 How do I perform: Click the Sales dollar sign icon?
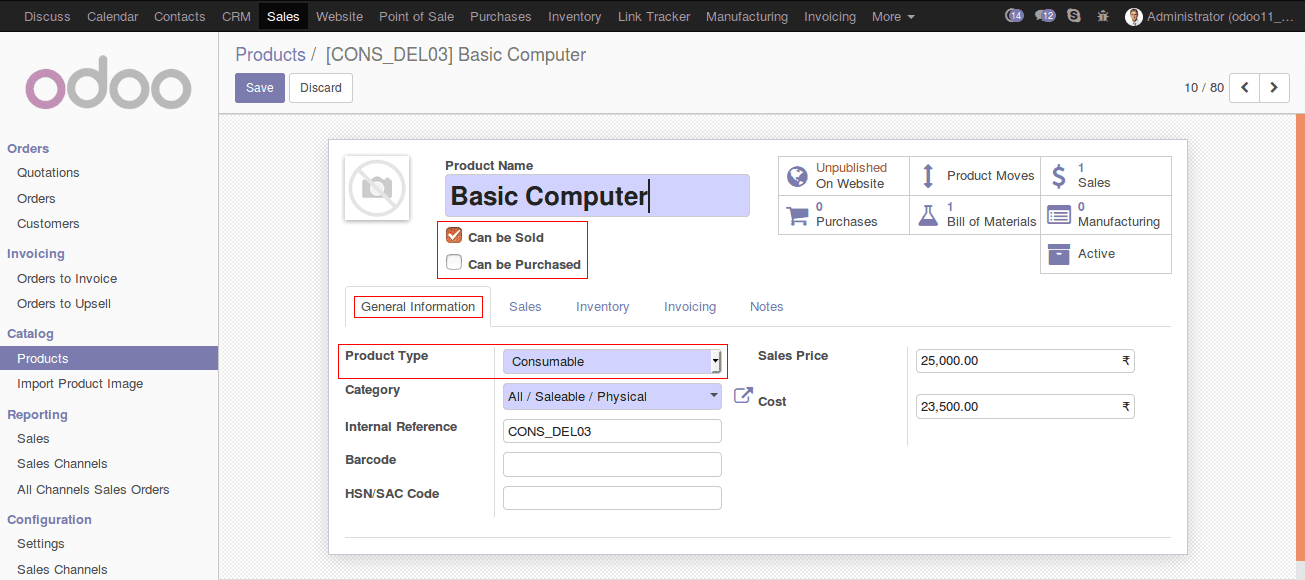pyautogui.click(x=1059, y=176)
